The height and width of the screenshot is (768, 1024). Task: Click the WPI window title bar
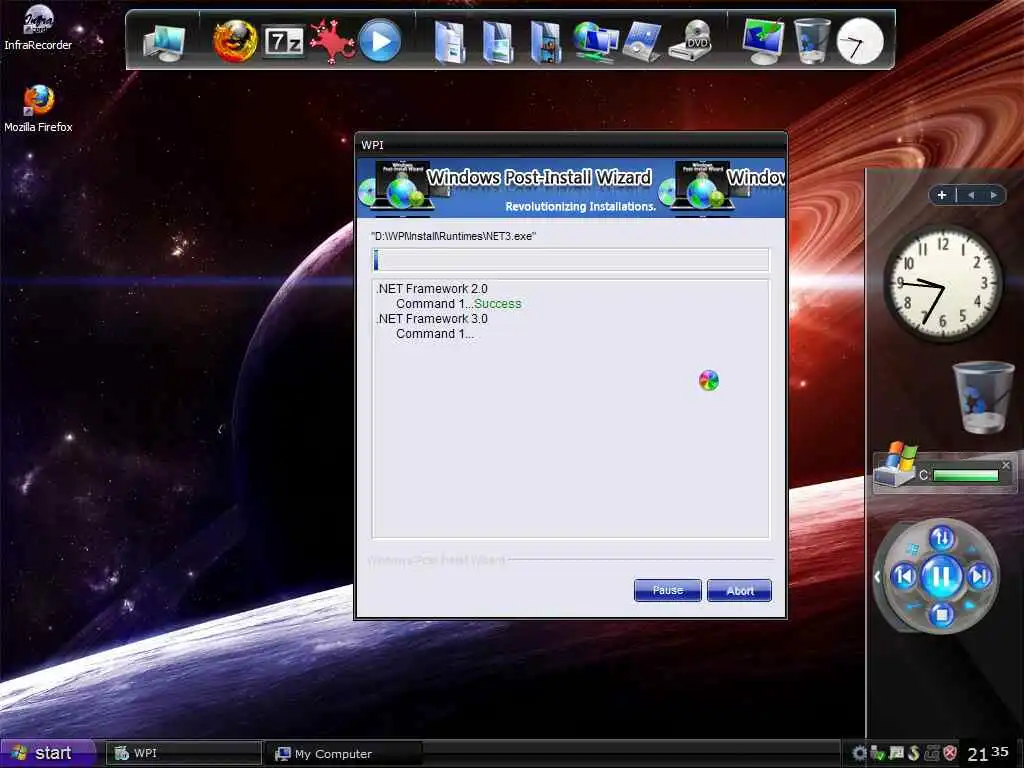[571, 144]
